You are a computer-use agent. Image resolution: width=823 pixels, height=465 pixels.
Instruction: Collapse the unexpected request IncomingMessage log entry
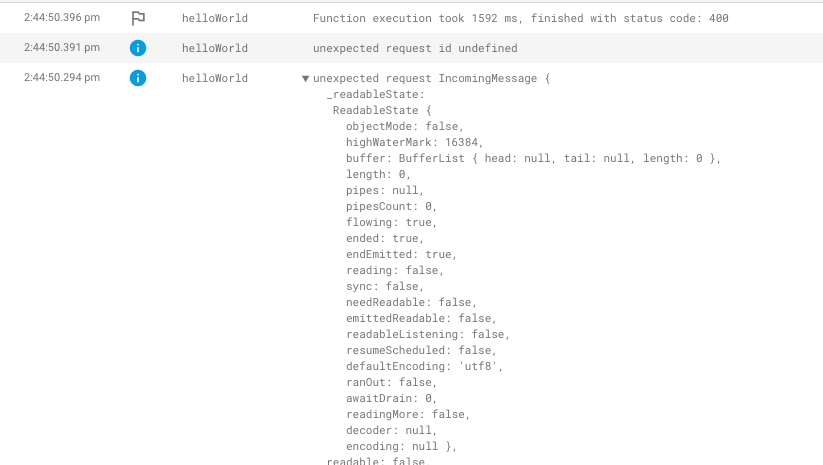305,79
